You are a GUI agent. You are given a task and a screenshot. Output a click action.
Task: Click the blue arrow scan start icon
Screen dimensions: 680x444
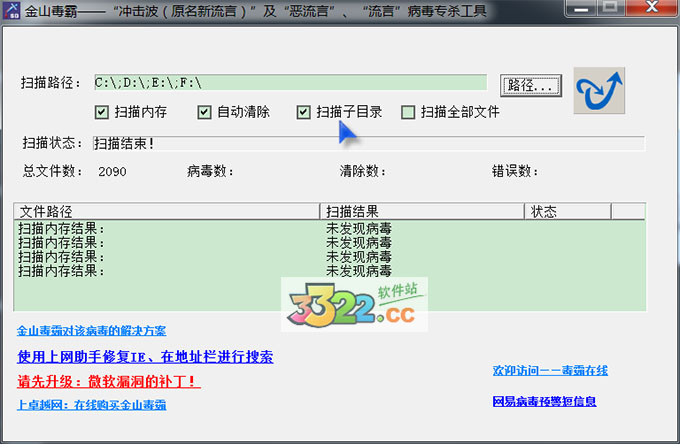pos(599,91)
